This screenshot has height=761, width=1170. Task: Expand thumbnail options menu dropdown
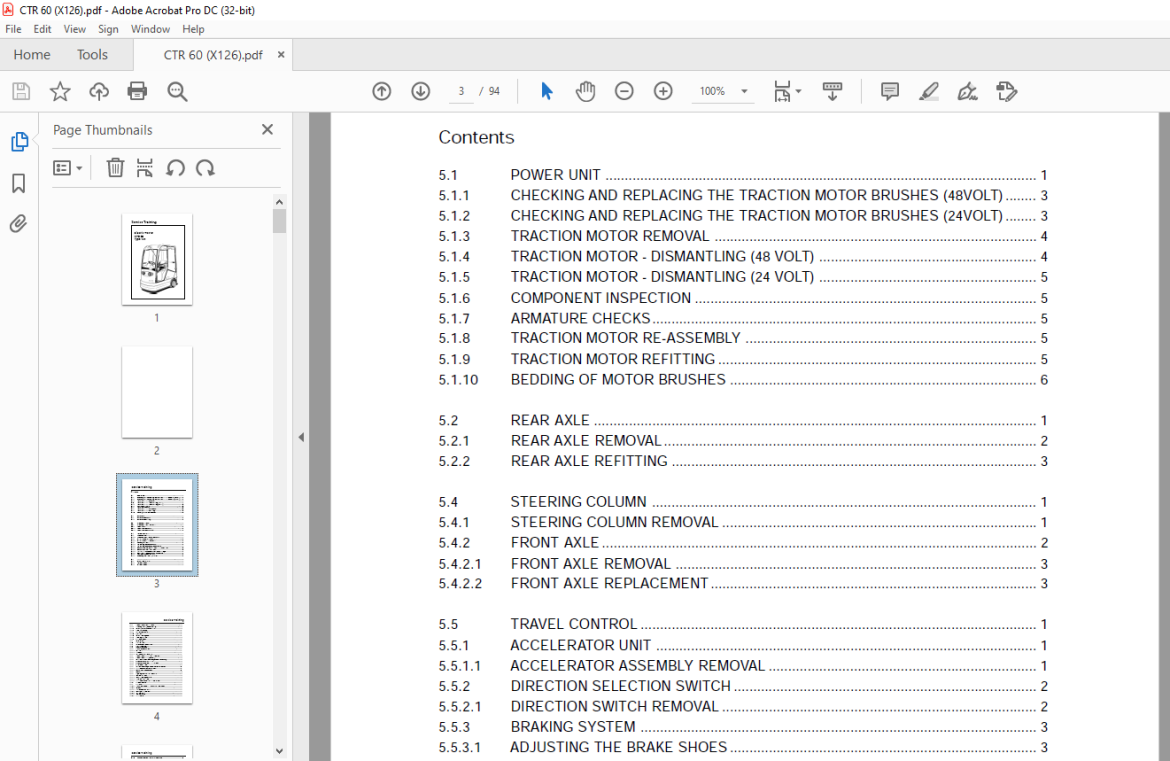coord(67,168)
